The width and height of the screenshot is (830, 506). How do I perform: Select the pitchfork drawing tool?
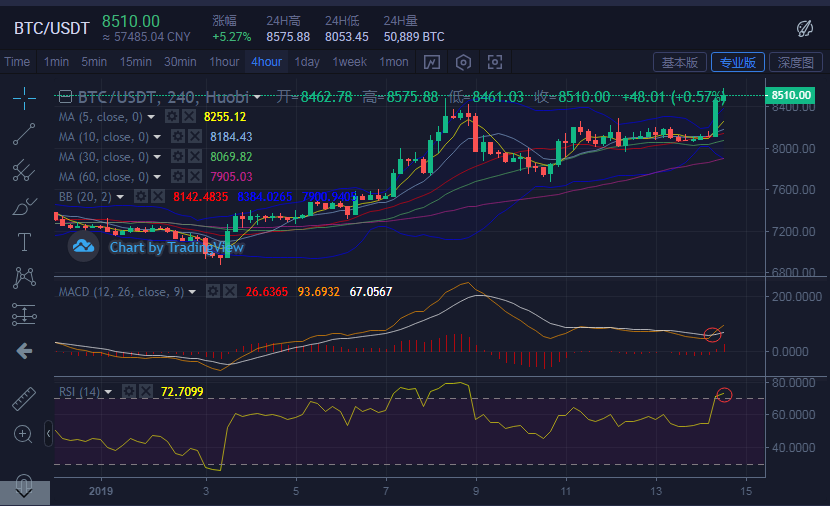click(24, 170)
